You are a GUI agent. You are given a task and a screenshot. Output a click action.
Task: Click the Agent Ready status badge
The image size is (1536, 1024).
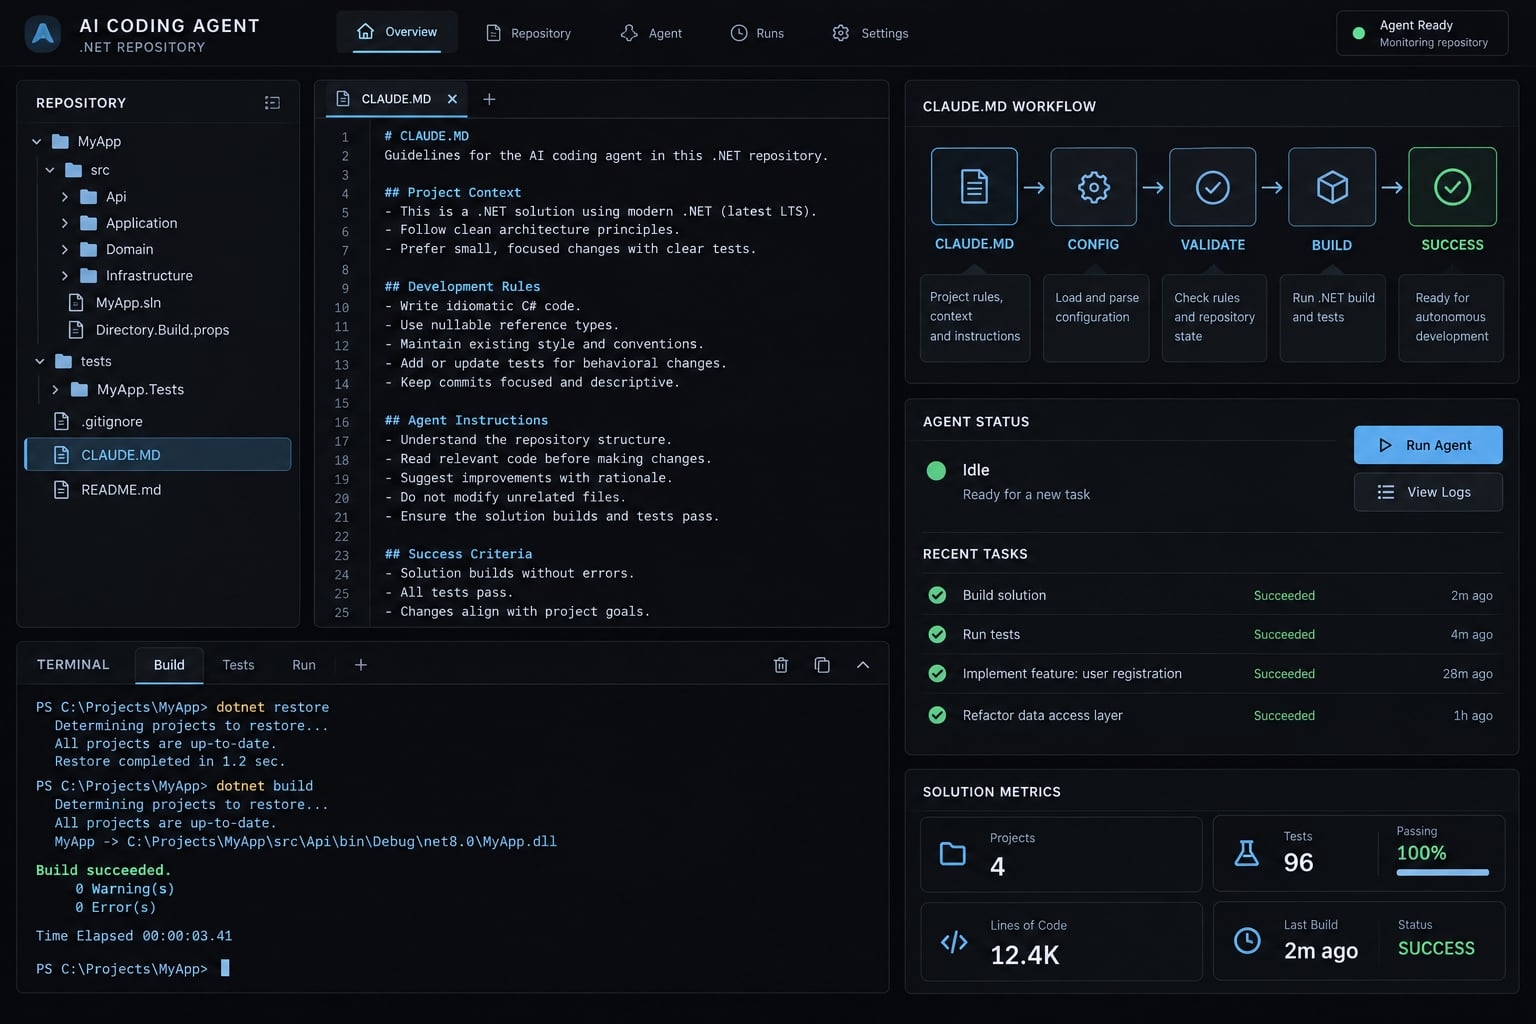click(x=1422, y=33)
